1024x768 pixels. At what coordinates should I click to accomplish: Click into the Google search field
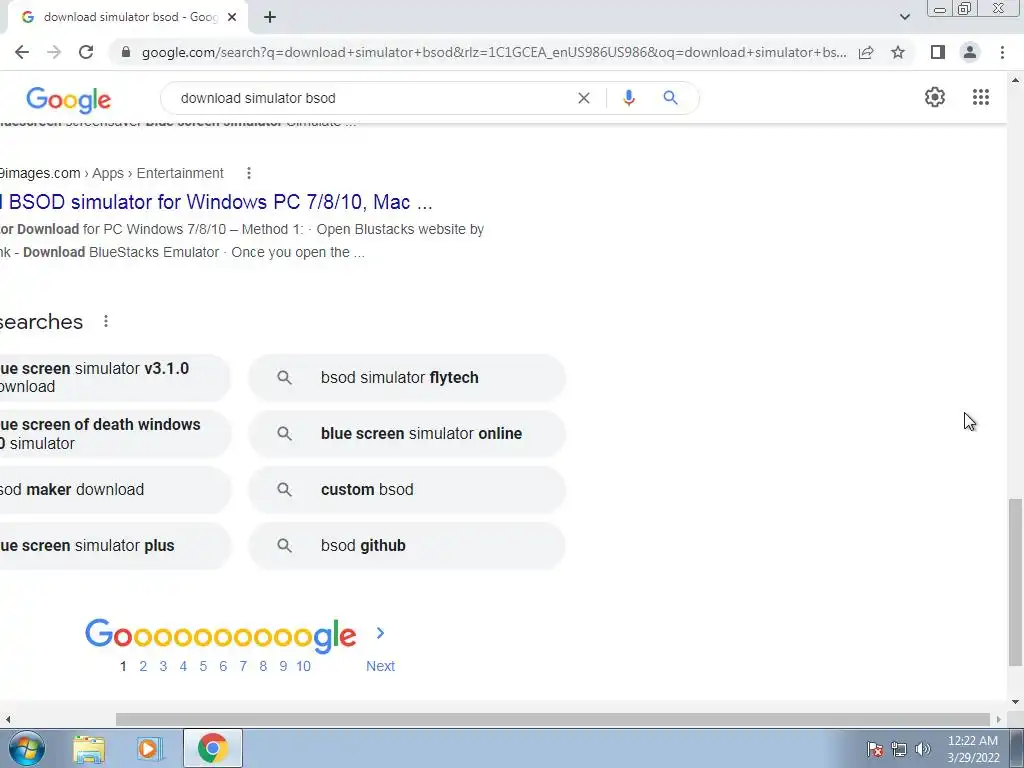[x=372, y=98]
